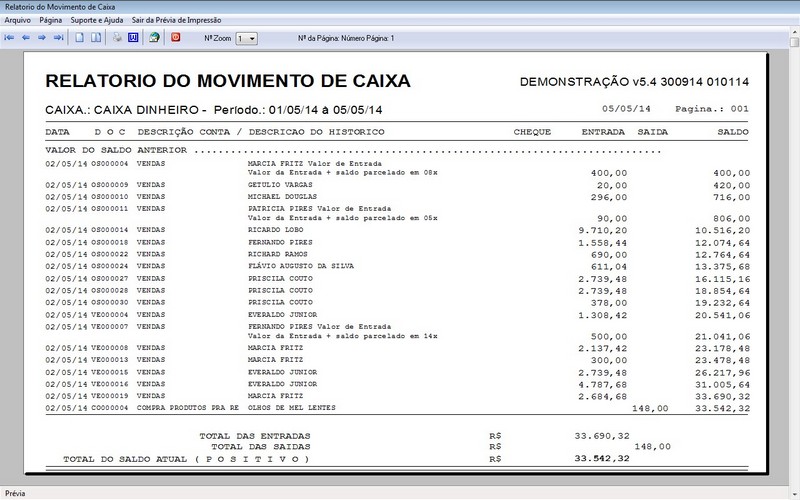
Task: Click Sair da Prévia de Impressão
Action: [177, 20]
